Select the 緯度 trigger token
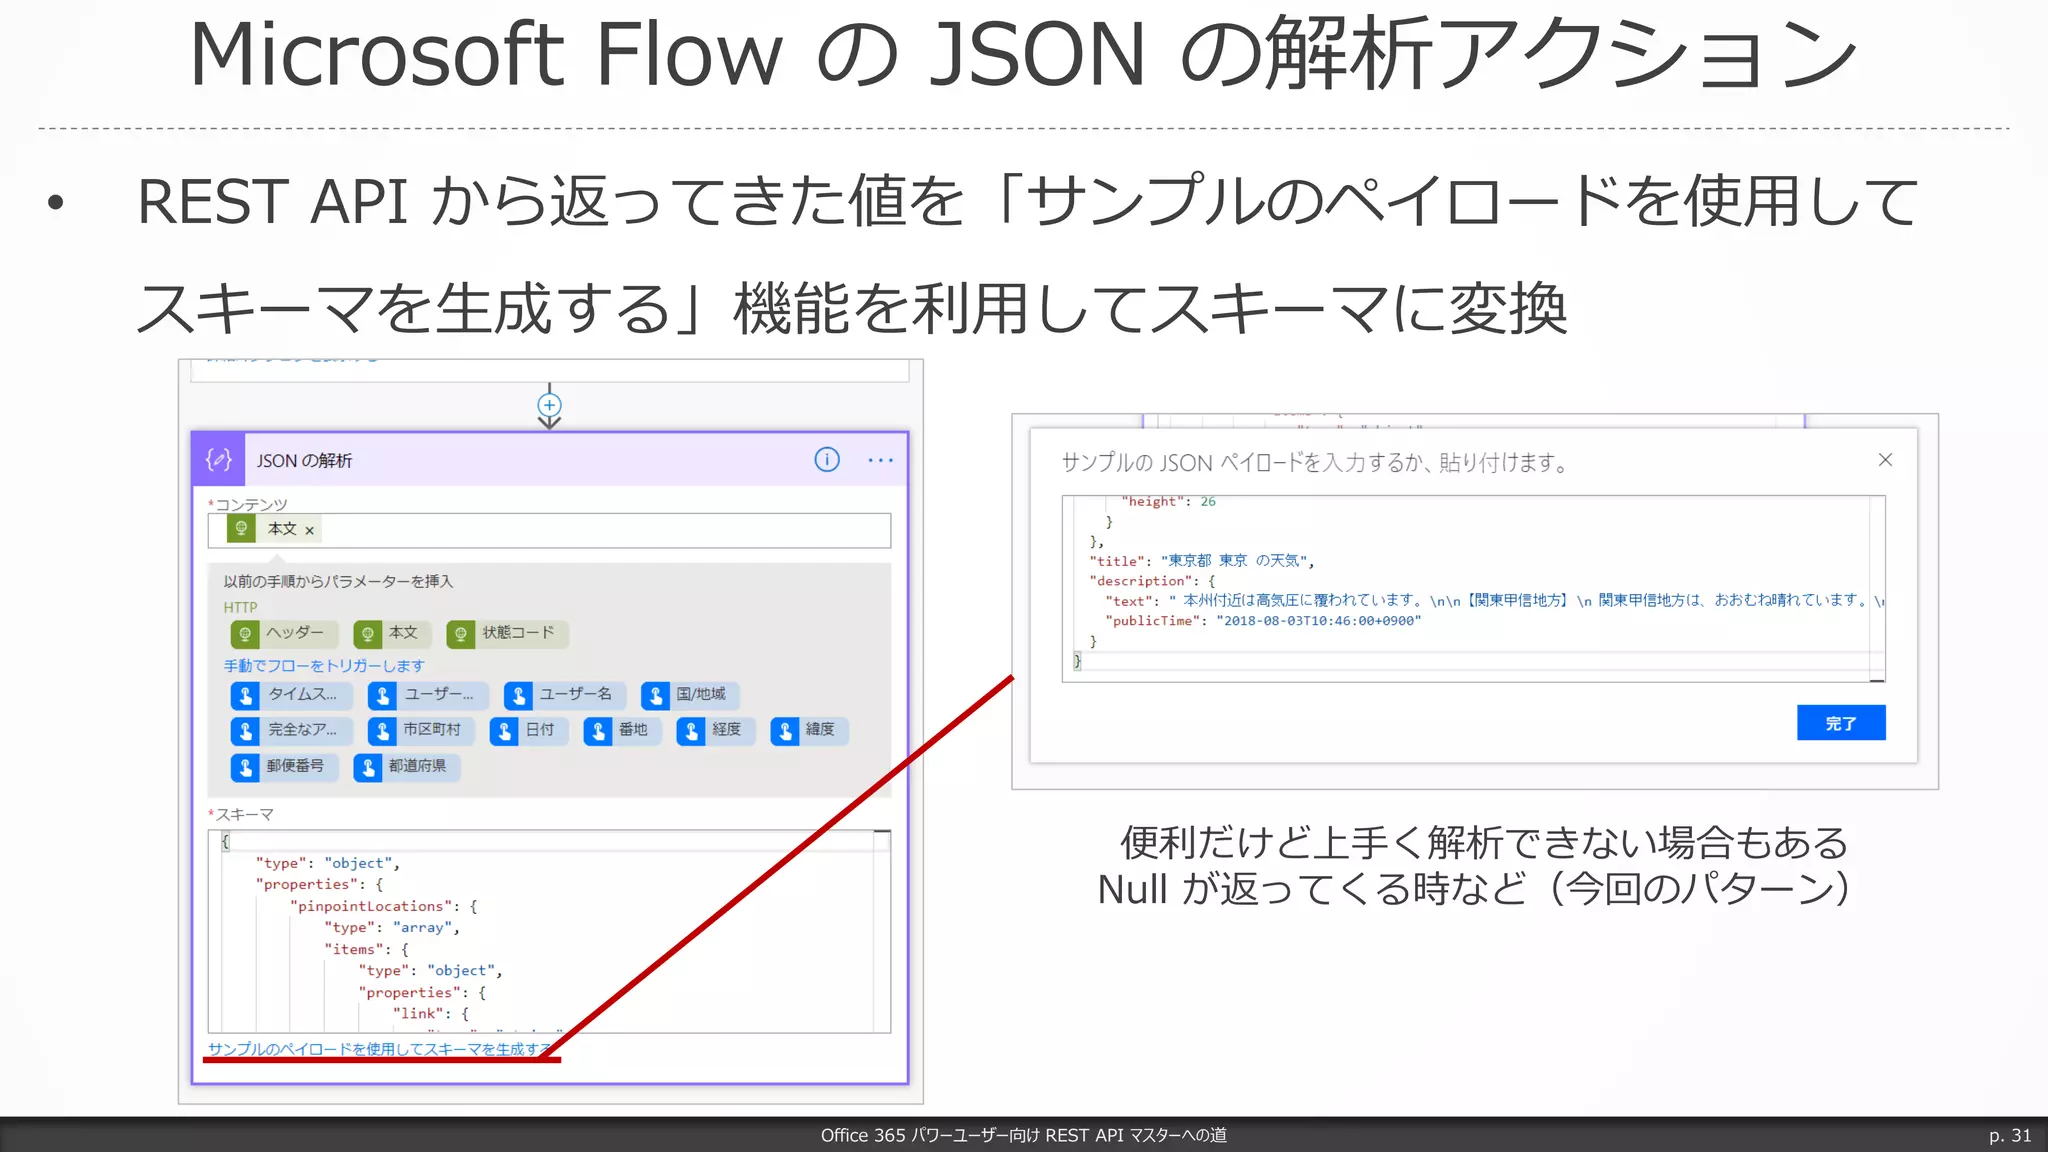This screenshot has width=2048, height=1152. [x=809, y=731]
